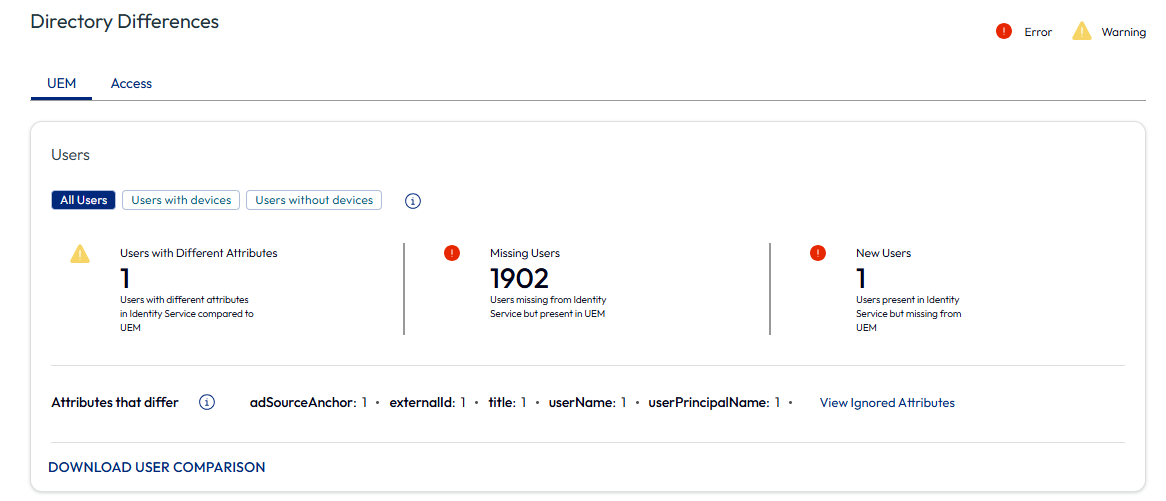Click the Warning legend triangle icon
Viewport: 1166px width, 501px height.
tap(1081, 31)
